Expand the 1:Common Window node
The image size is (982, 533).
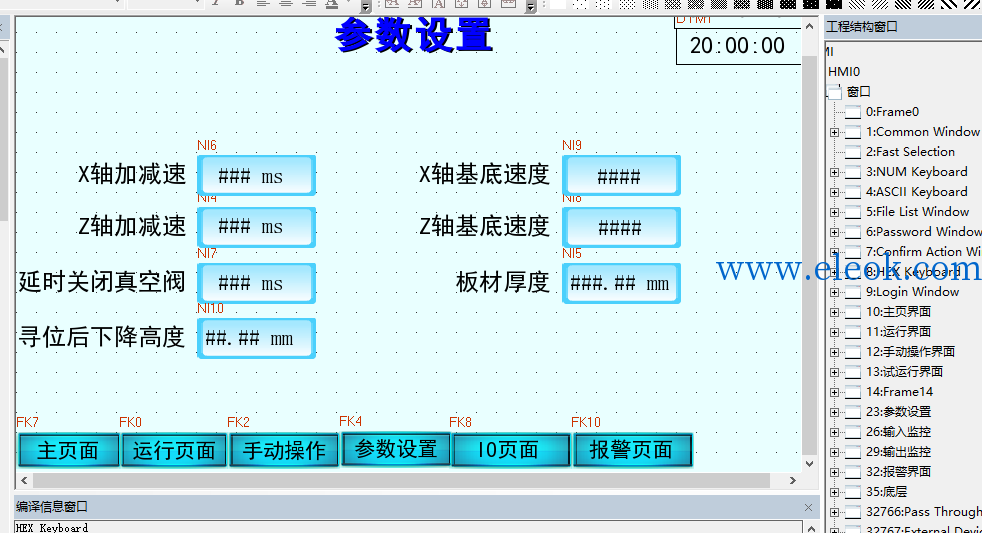tap(834, 132)
